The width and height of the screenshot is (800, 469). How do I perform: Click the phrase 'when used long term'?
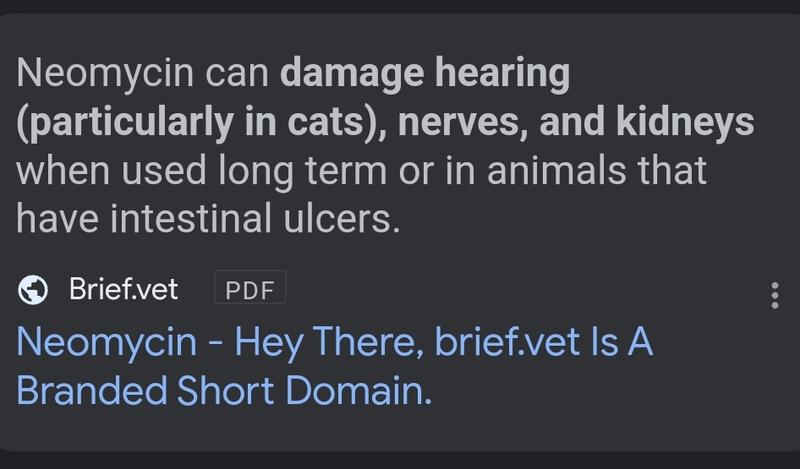tap(202, 171)
